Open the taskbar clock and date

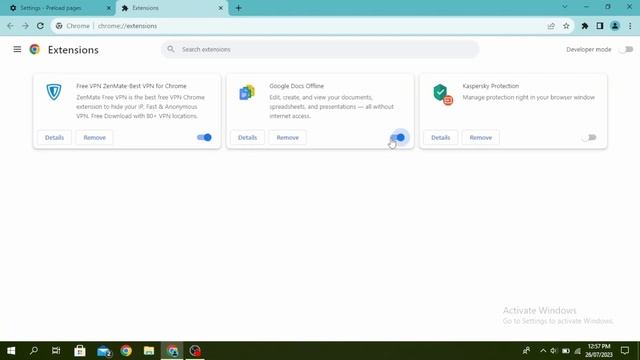(599, 351)
